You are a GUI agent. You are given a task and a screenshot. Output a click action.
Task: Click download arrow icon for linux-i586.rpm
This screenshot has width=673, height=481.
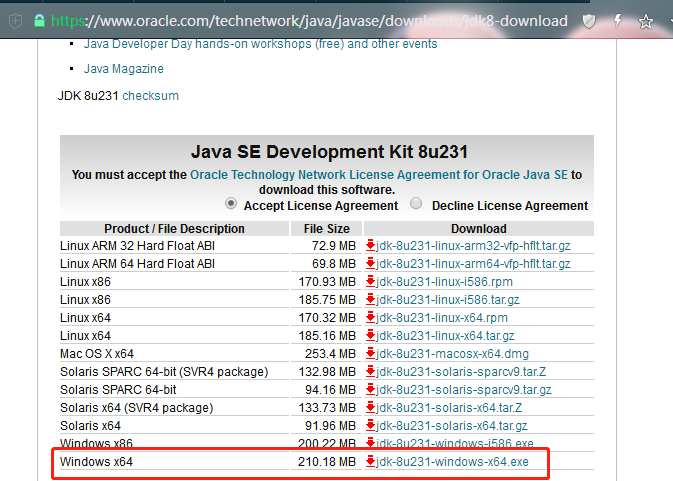pyautogui.click(x=370, y=281)
